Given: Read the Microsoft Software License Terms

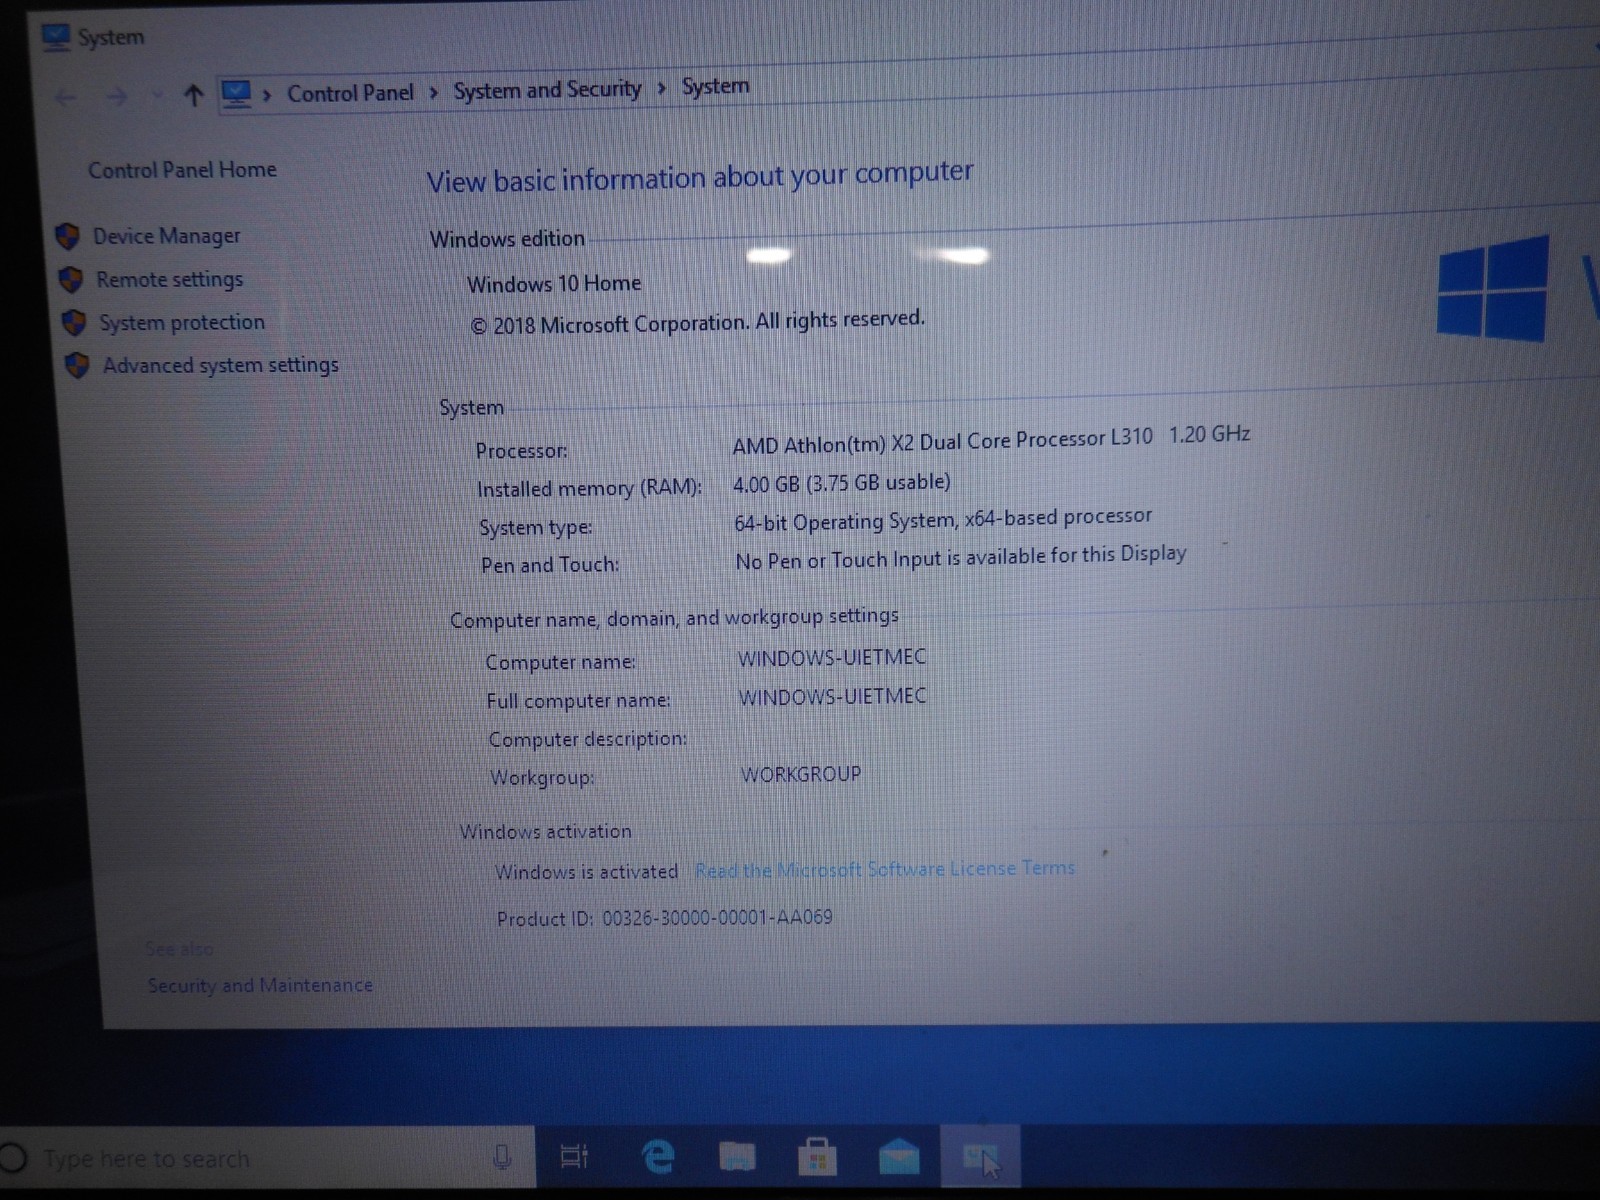Looking at the screenshot, I should pos(885,869).
